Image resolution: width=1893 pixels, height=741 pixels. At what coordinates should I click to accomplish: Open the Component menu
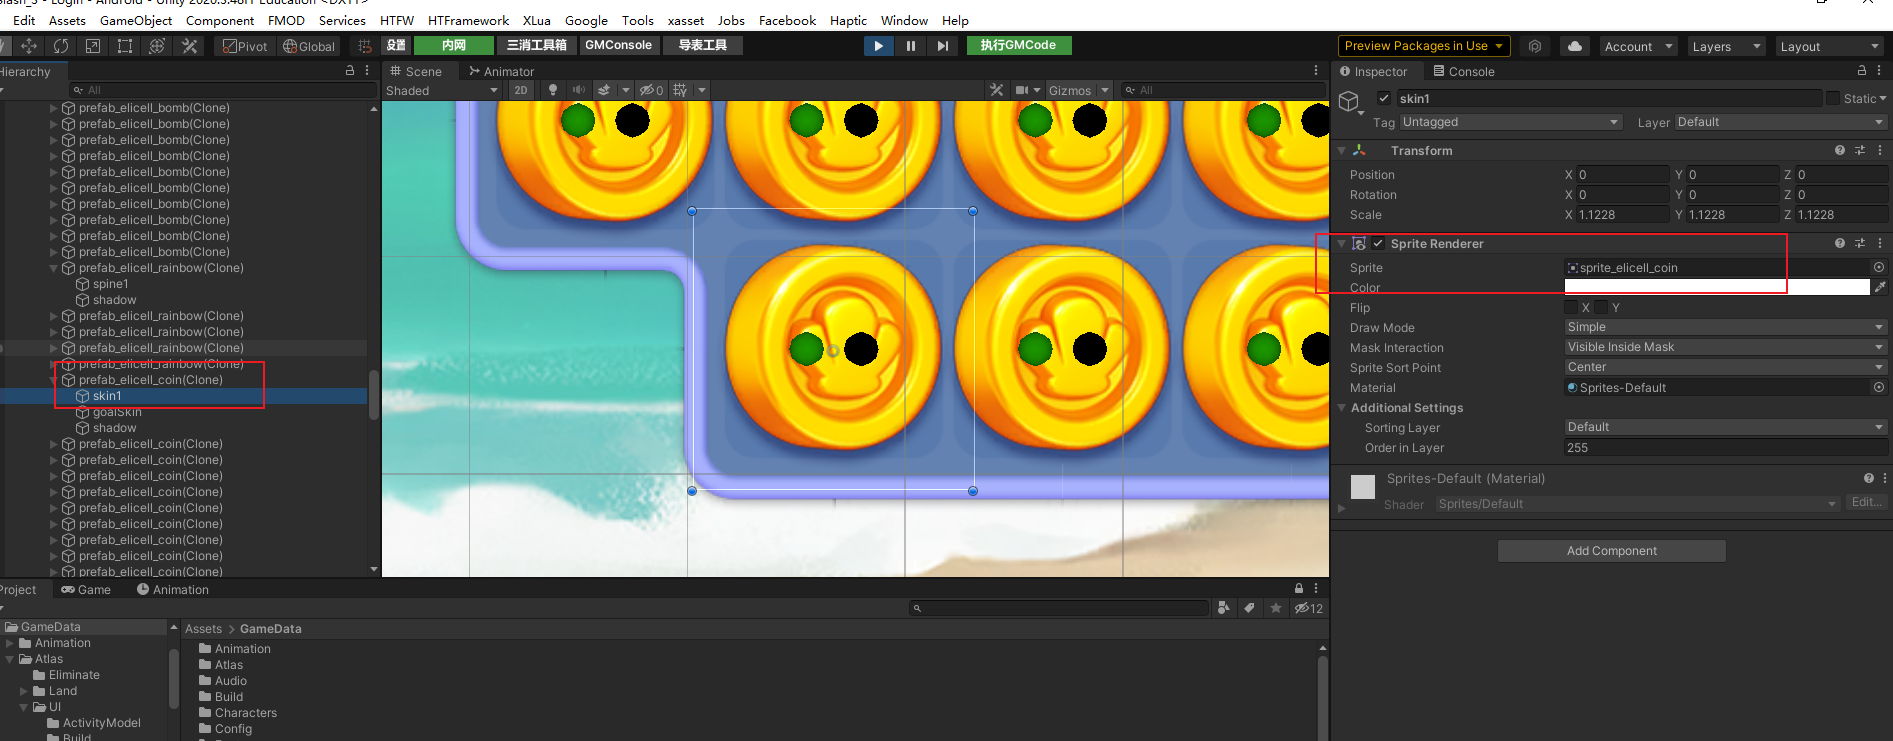click(x=220, y=20)
